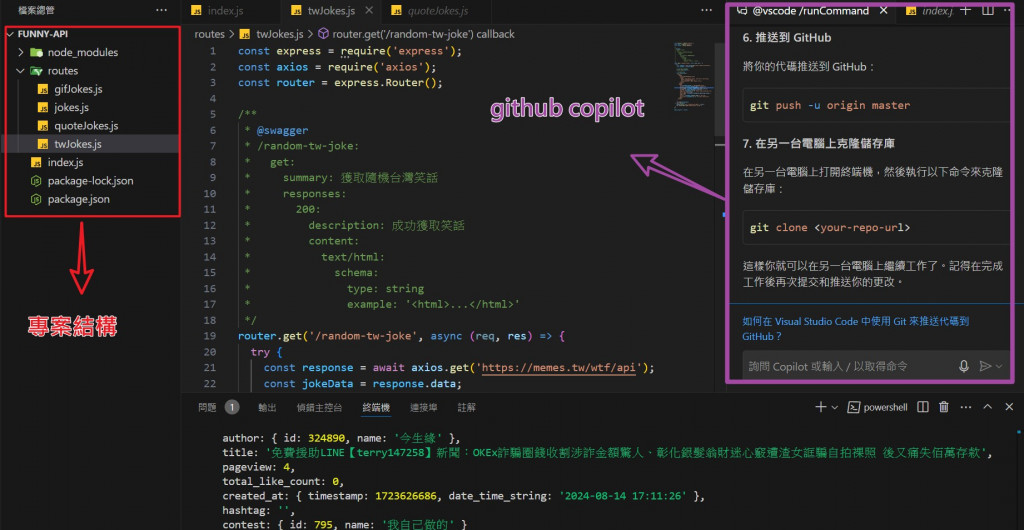
Task: Open the 註解 (Comments) panel tab
Action: coord(466,407)
